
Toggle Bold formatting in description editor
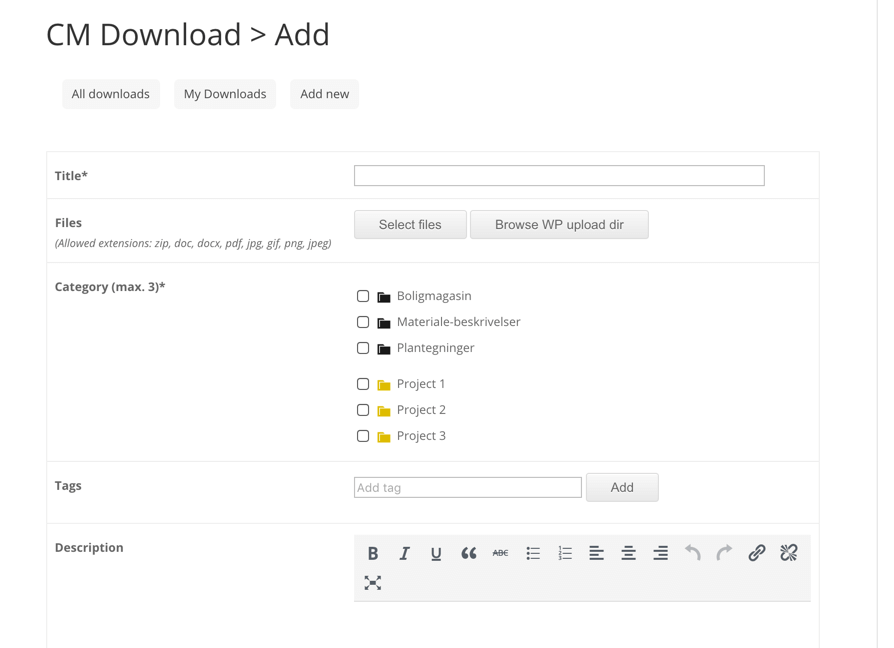(x=373, y=553)
